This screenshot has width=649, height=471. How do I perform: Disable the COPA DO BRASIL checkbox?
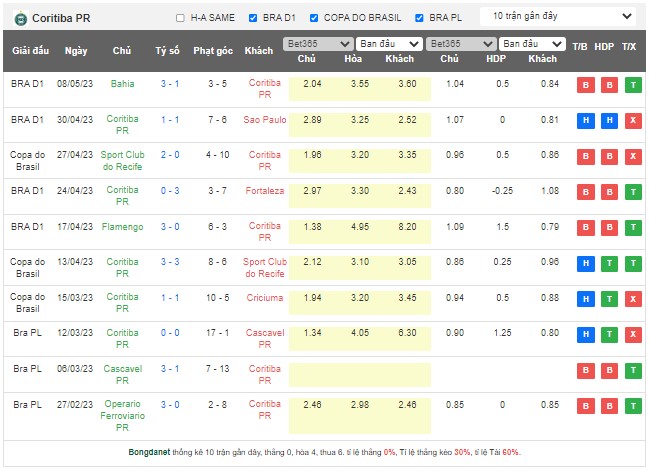315,18
